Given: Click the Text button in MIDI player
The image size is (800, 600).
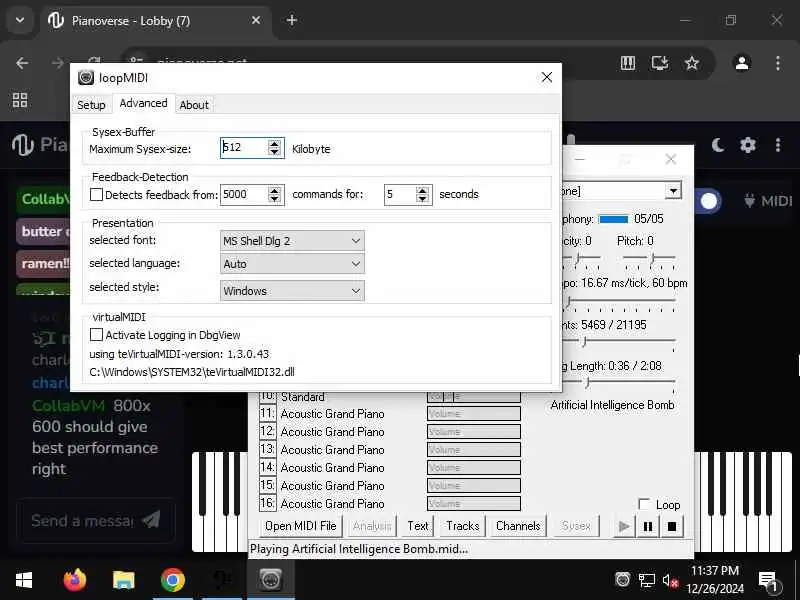Looking at the screenshot, I should (x=418, y=526).
